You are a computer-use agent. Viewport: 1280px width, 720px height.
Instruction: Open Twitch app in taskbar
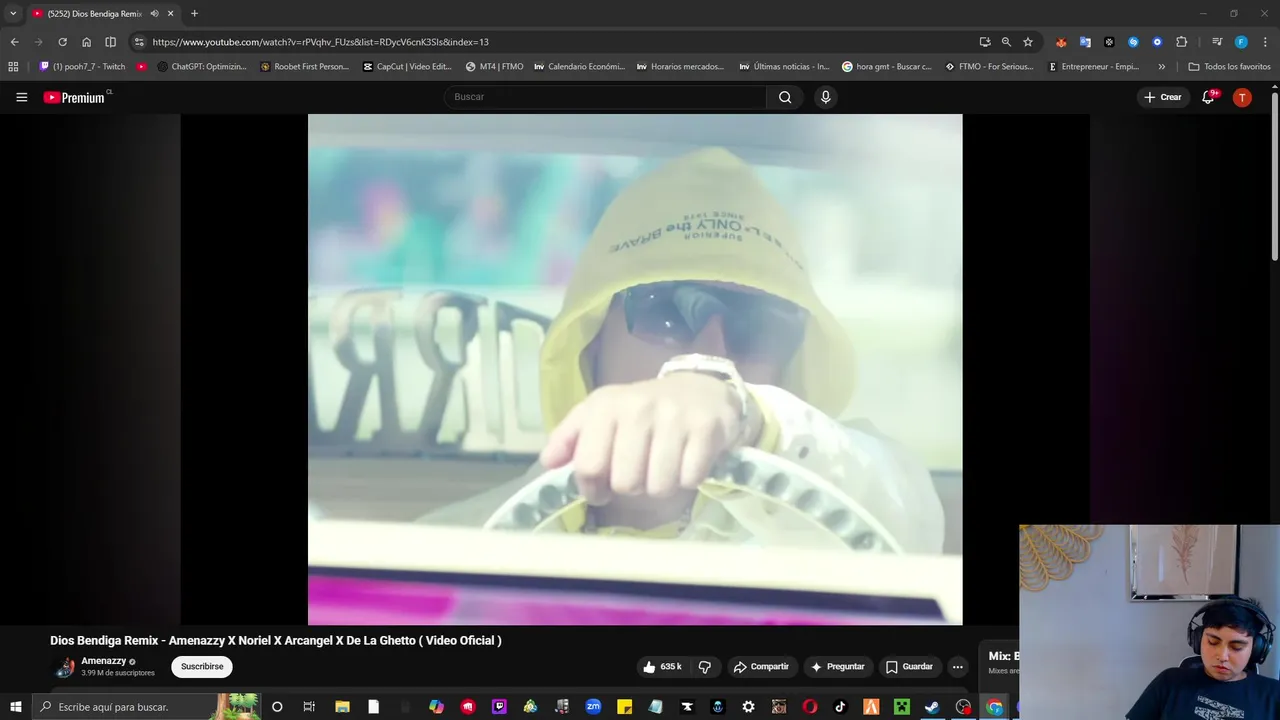click(x=499, y=707)
